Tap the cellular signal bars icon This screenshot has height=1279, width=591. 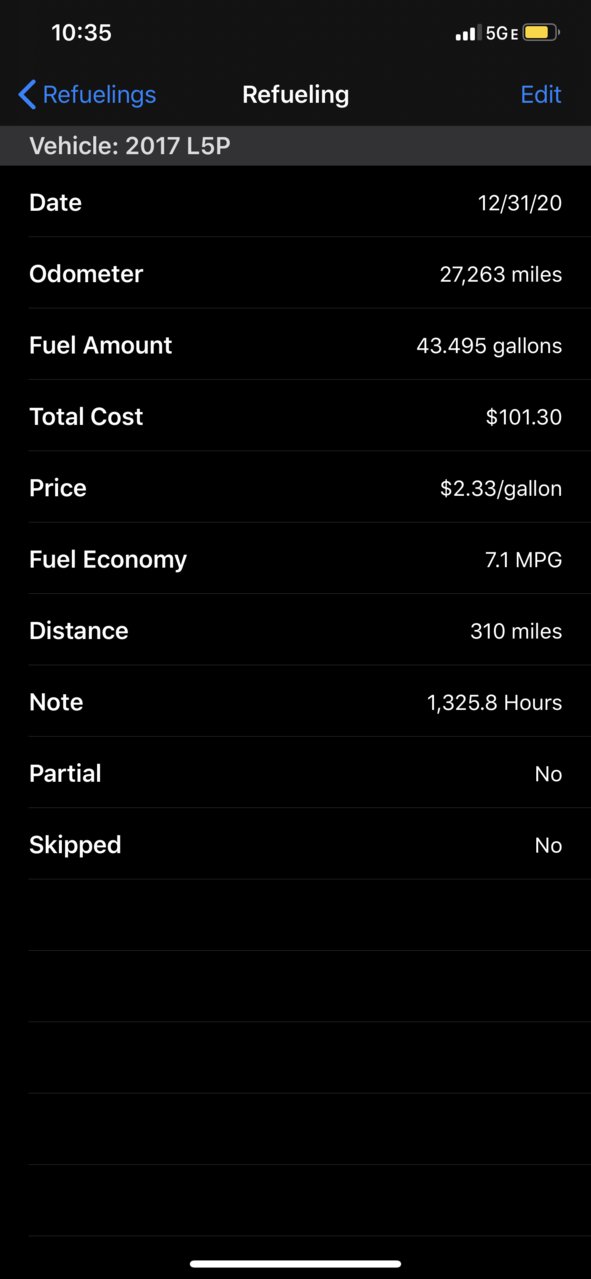point(466,34)
